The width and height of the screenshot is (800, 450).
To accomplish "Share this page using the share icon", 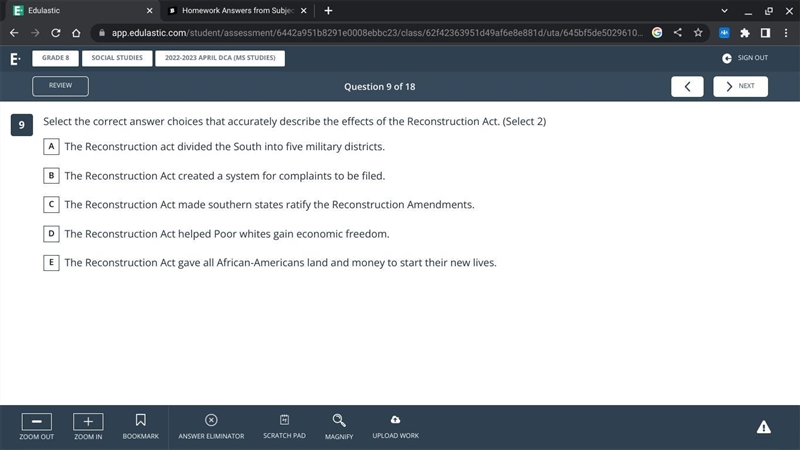I will pos(678,33).
